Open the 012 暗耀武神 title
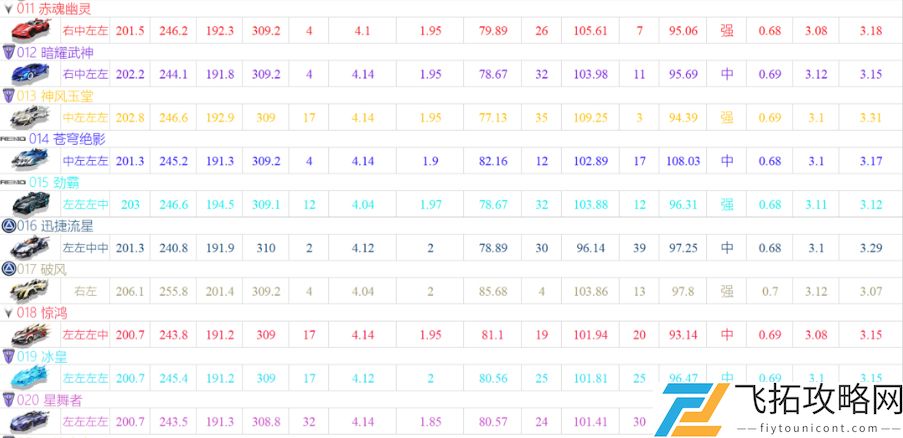Viewport: 903px width, 438px height. pos(55,52)
